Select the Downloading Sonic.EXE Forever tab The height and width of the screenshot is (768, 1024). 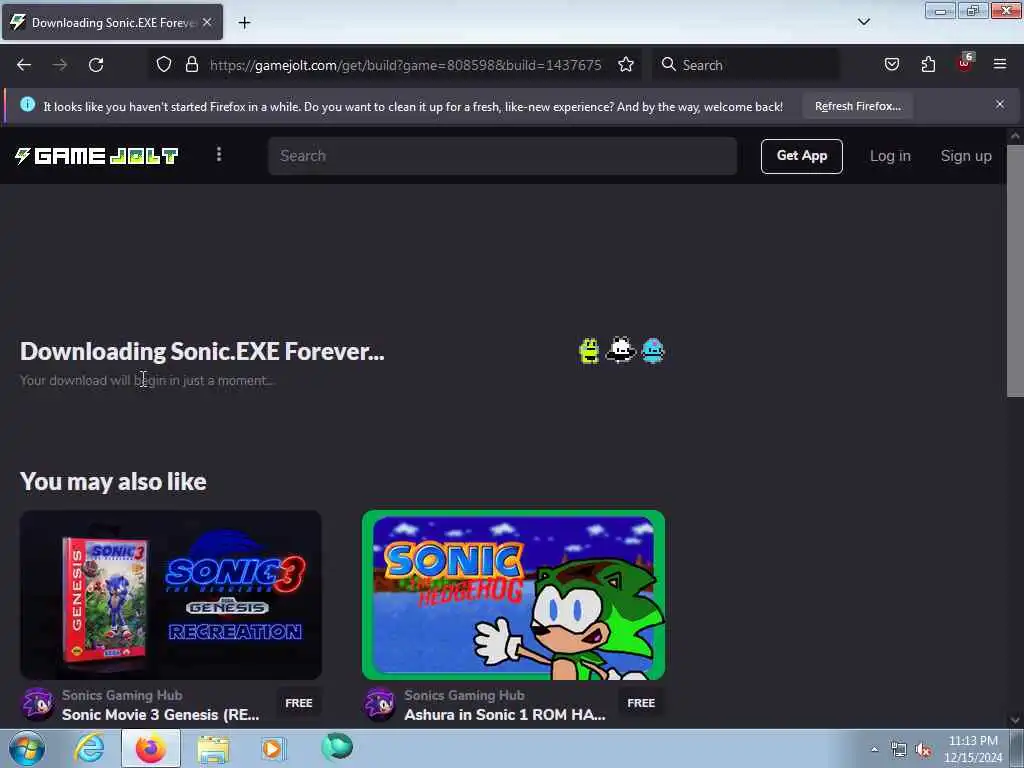[x=112, y=23]
